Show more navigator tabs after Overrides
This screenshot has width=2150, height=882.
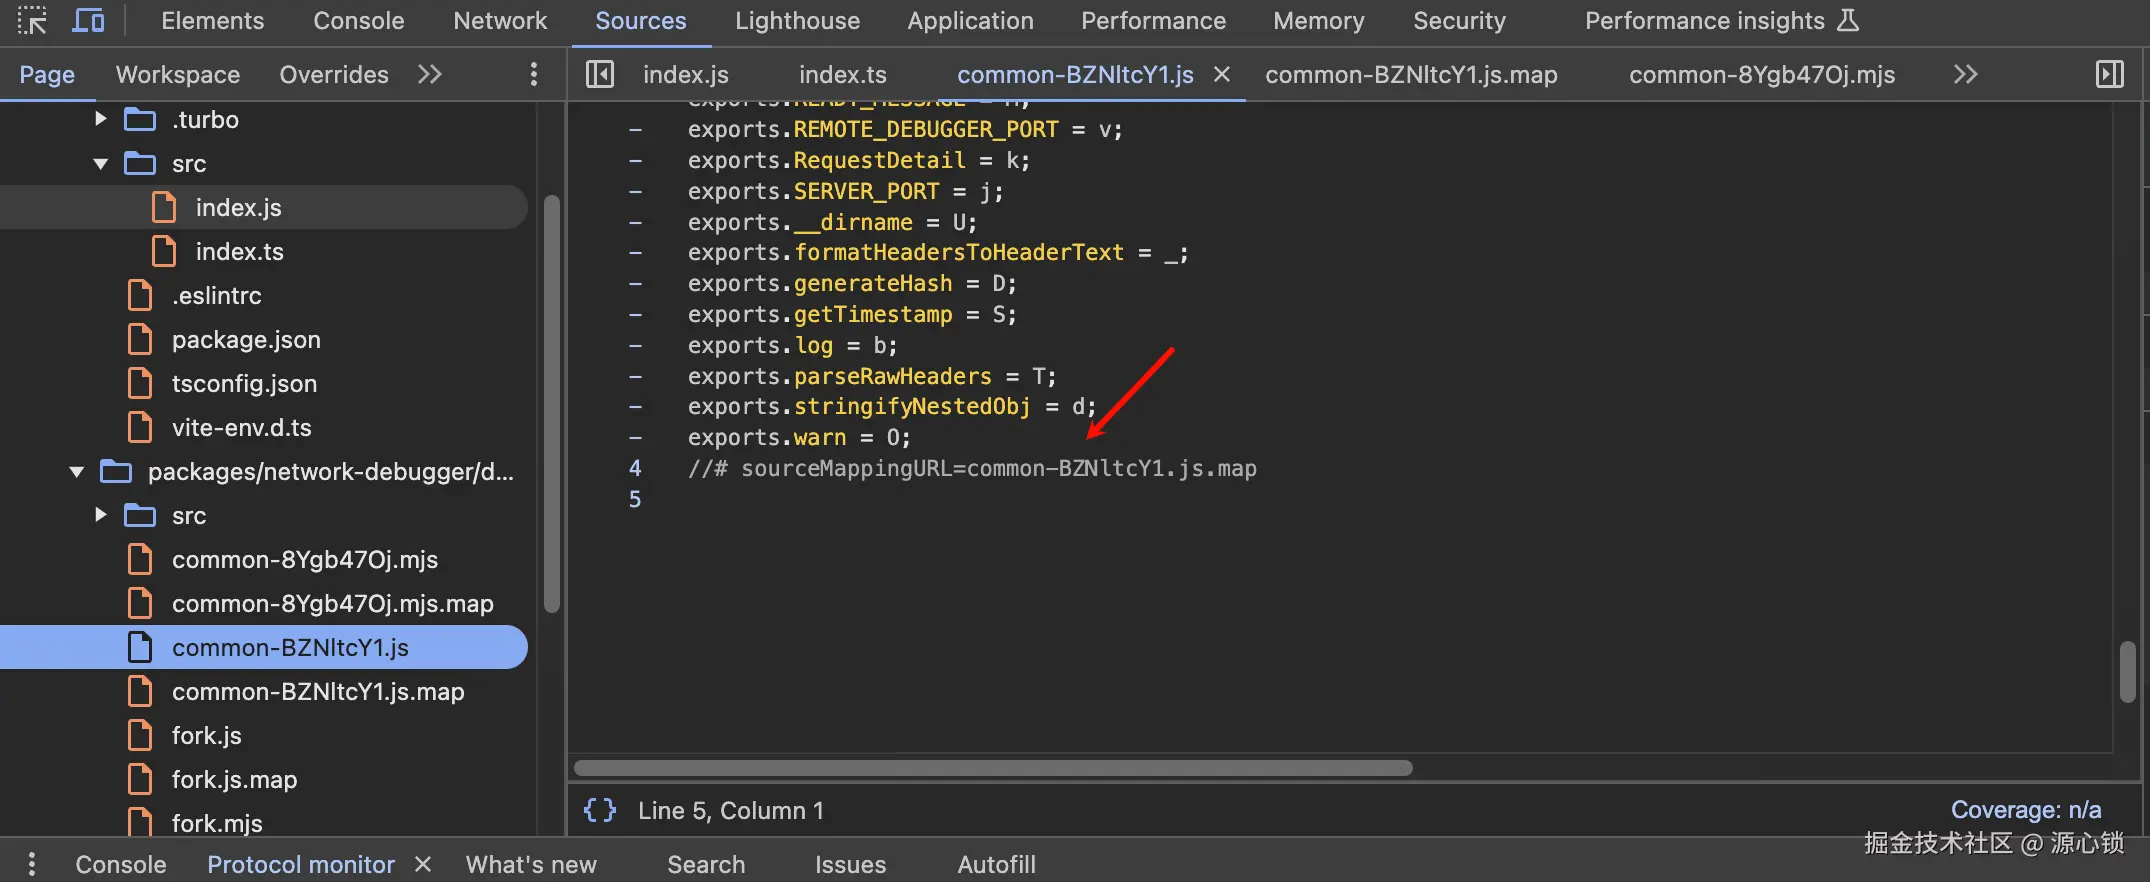point(430,75)
